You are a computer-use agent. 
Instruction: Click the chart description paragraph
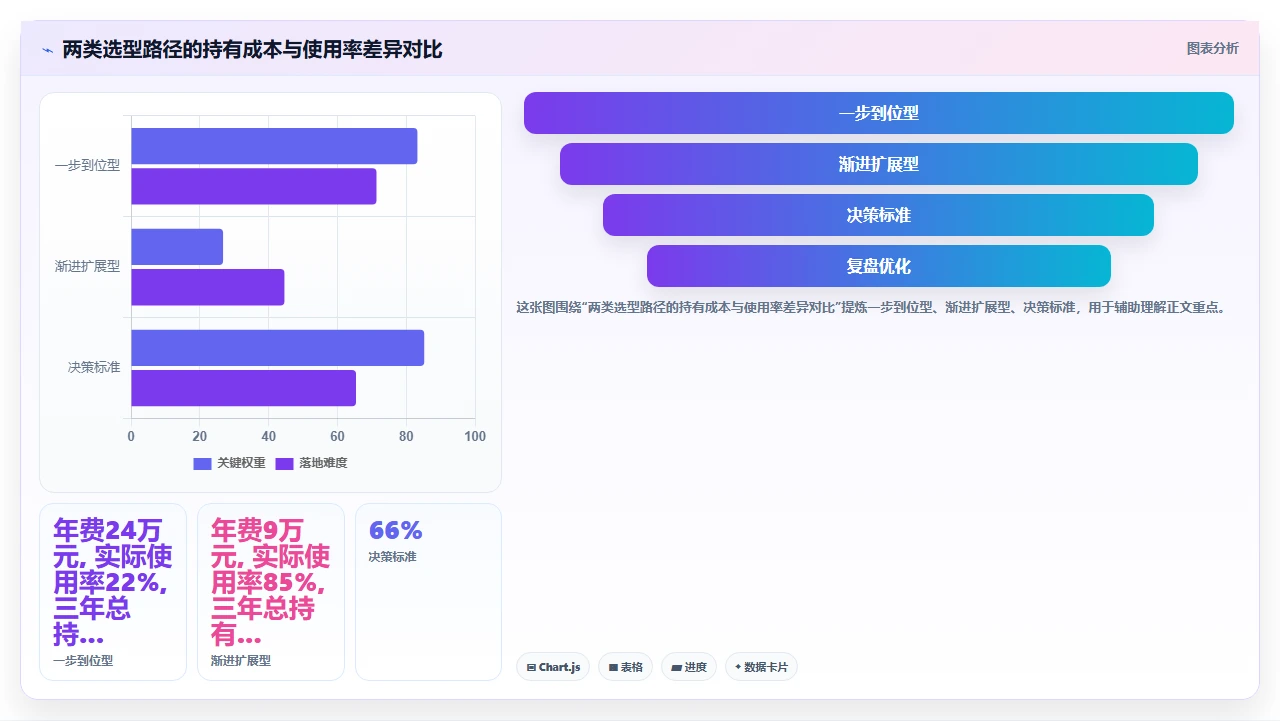pyautogui.click(x=871, y=308)
